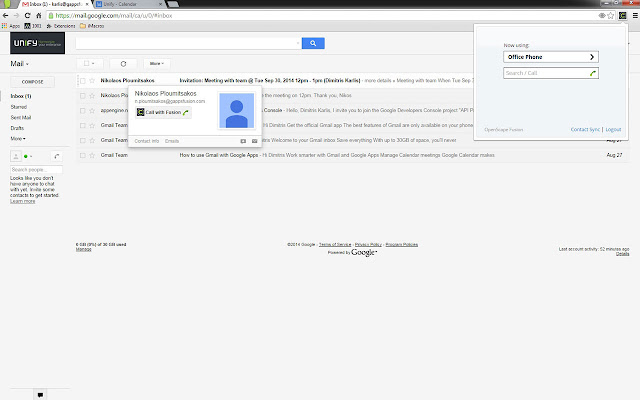Star the appengine email row
Image resolution: width=640 pixels, height=400 pixels.
click(92, 111)
